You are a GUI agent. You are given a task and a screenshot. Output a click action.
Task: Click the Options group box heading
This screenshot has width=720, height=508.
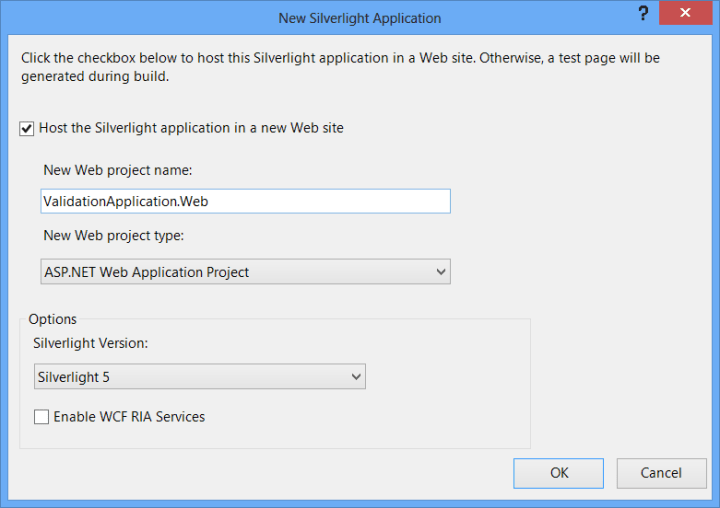53,319
